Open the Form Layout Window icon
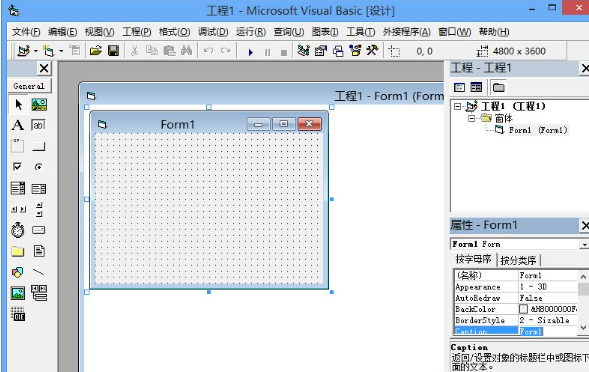The height and width of the screenshot is (372, 589). coord(338,51)
